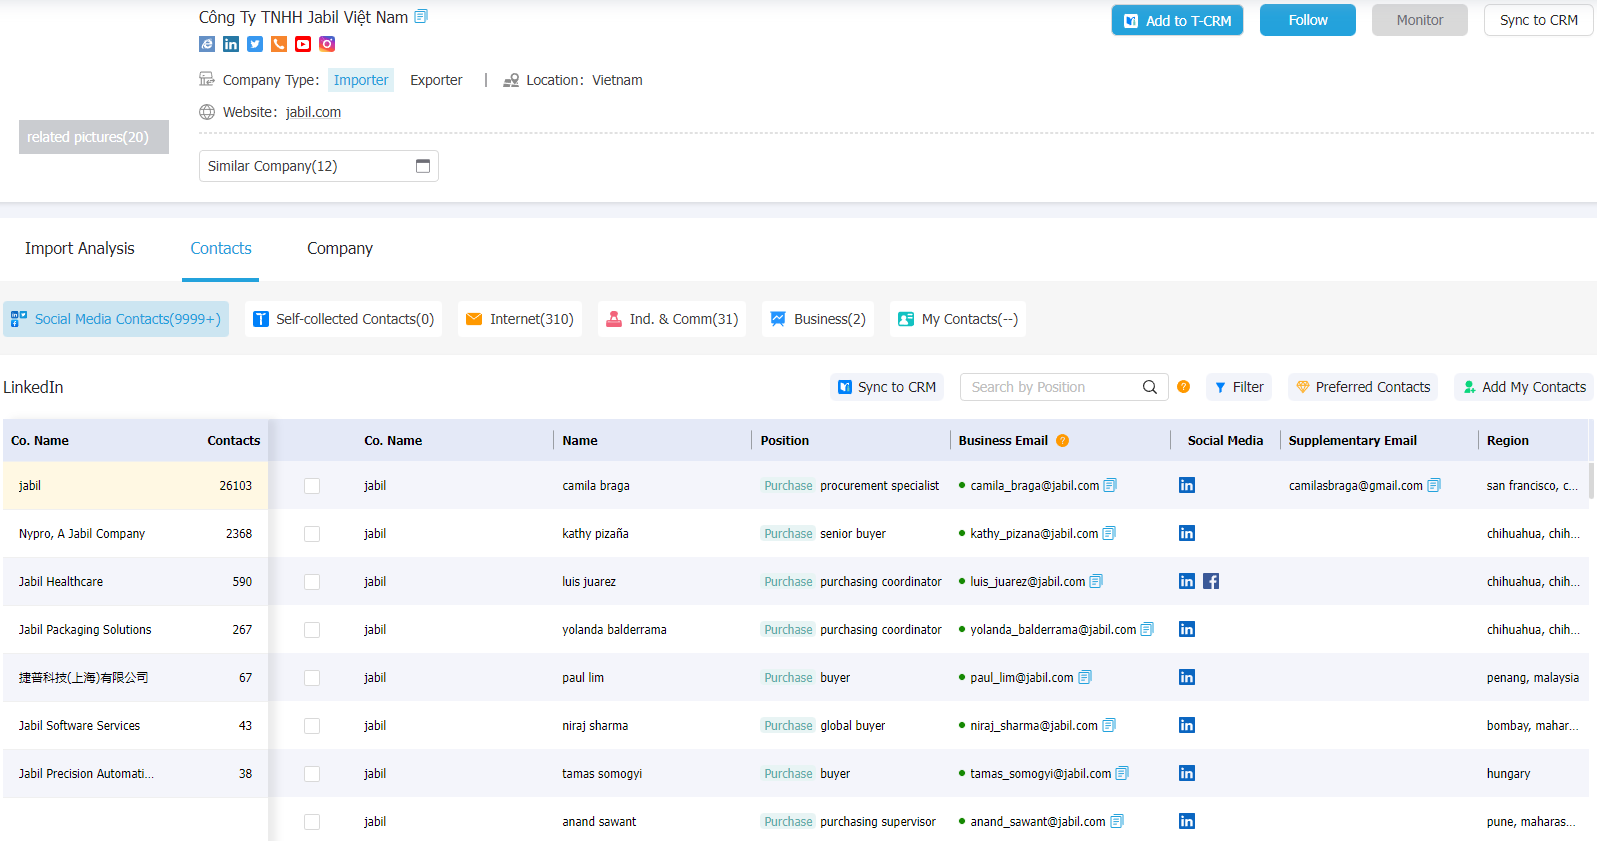Image resolution: width=1597 pixels, height=841 pixels.
Task: Copy camila_braga@jabil.com email
Action: [x=1110, y=486]
